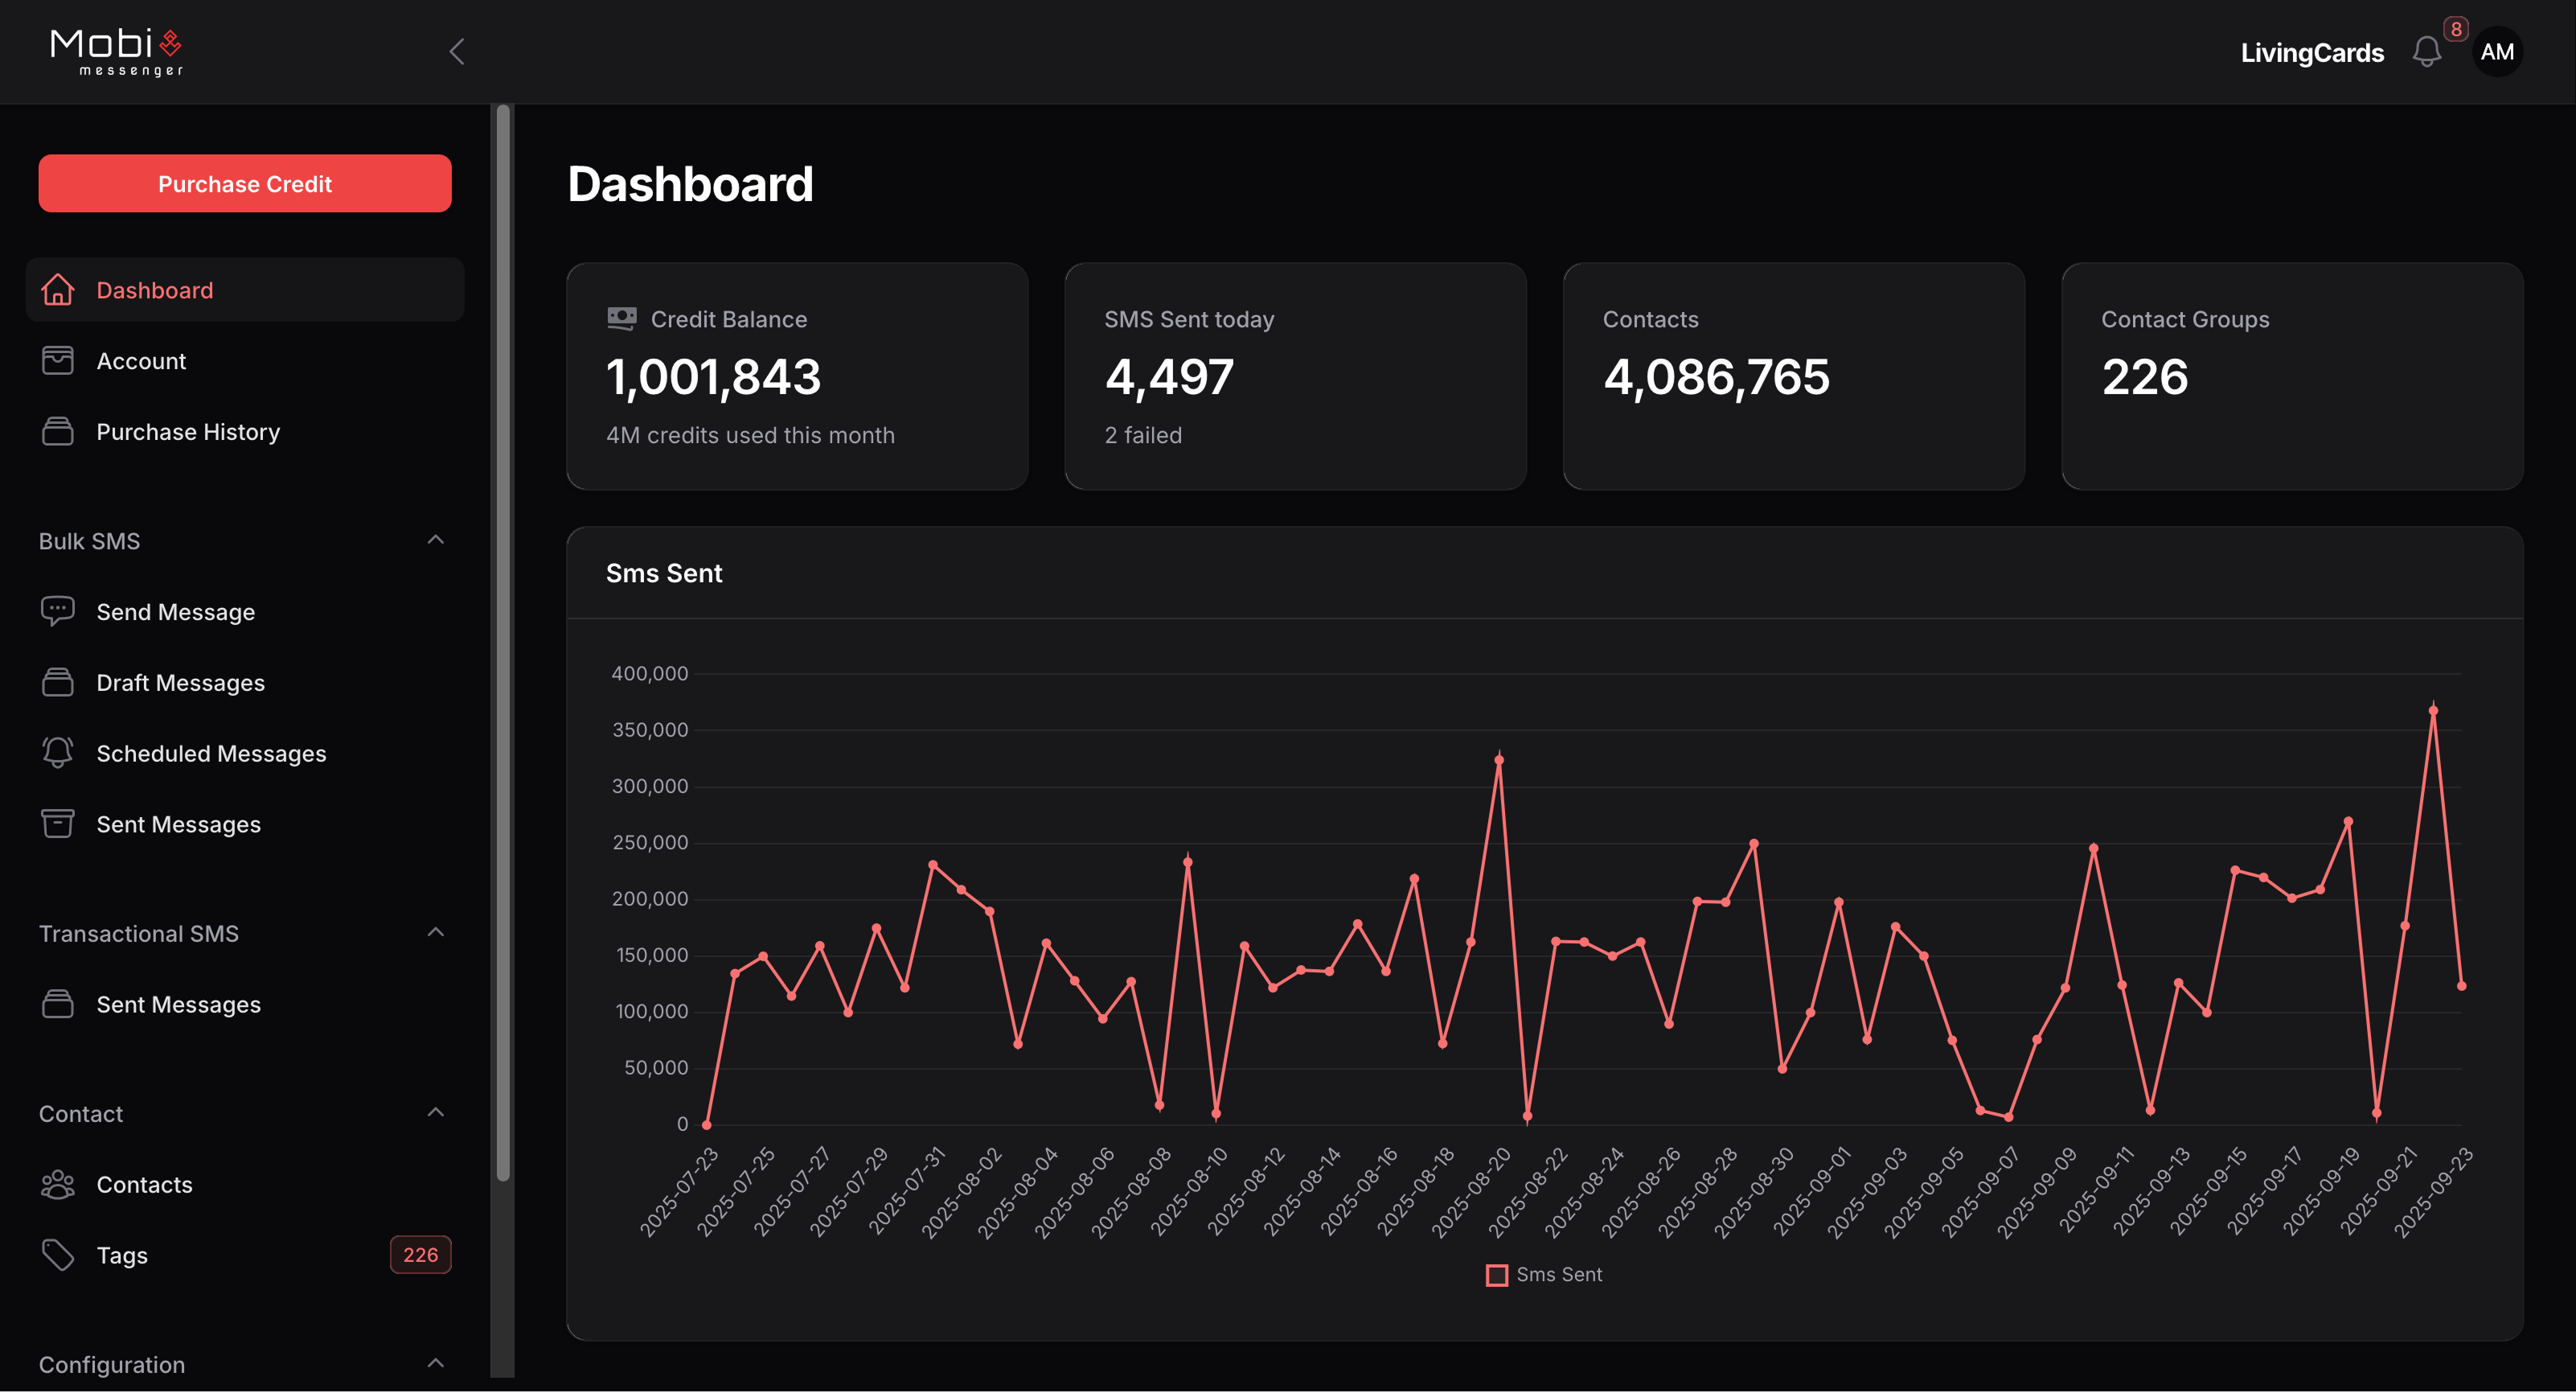Select the Dashboard home icon

pyautogui.click(x=58, y=290)
